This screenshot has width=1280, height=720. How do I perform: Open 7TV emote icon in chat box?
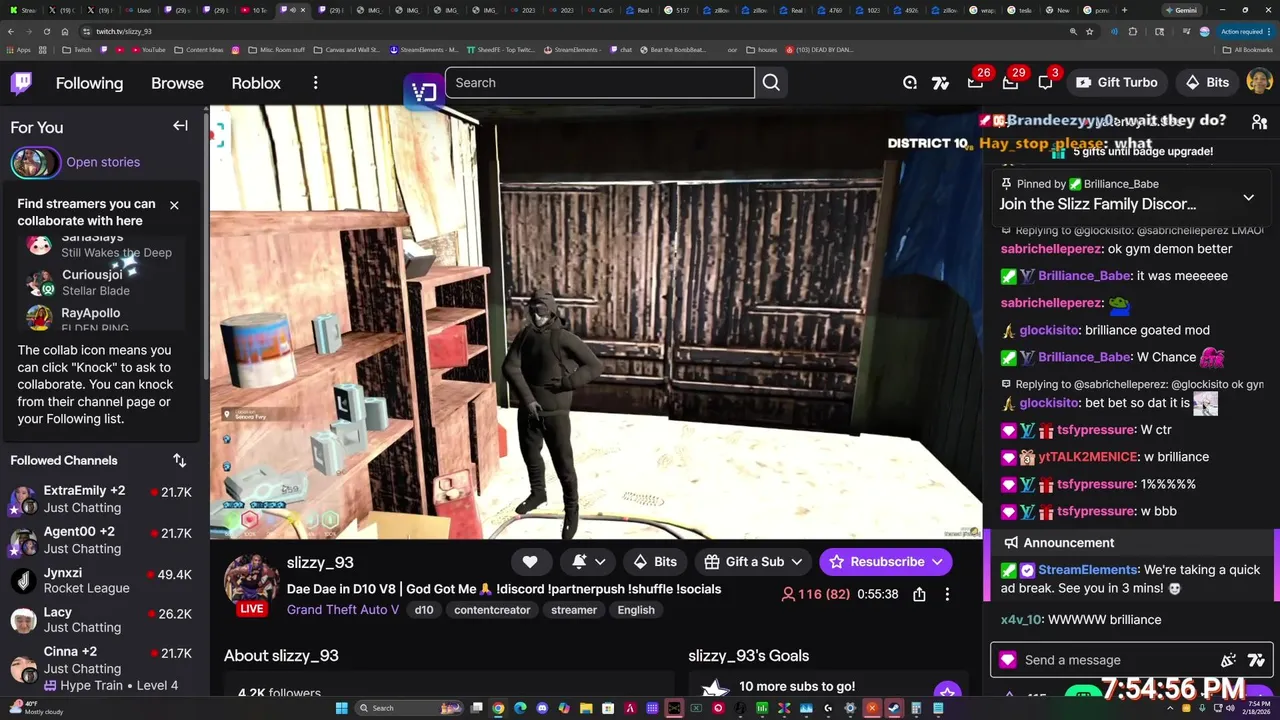click(x=1257, y=660)
